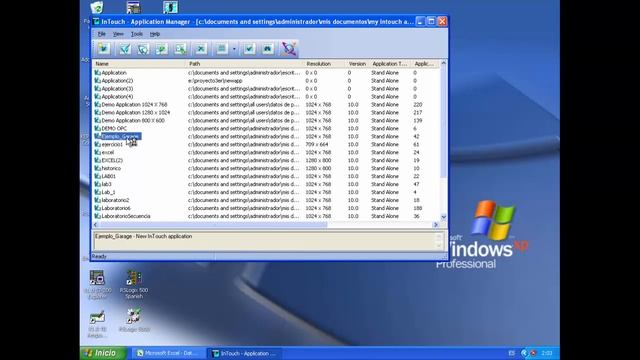Click the DBDump toolbar icon
Screen dimensions: 640x360
[162, 49]
